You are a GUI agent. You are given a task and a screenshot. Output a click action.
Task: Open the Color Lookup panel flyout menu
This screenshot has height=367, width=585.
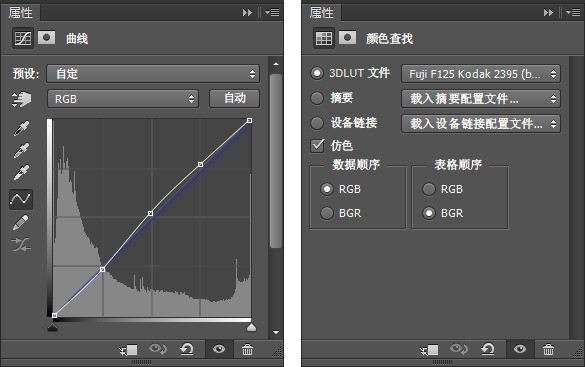point(573,13)
